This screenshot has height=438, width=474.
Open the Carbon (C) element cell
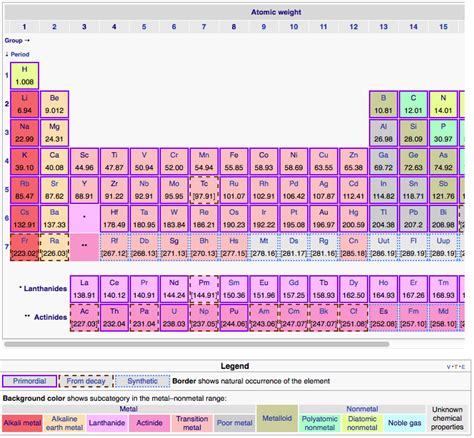point(413,104)
